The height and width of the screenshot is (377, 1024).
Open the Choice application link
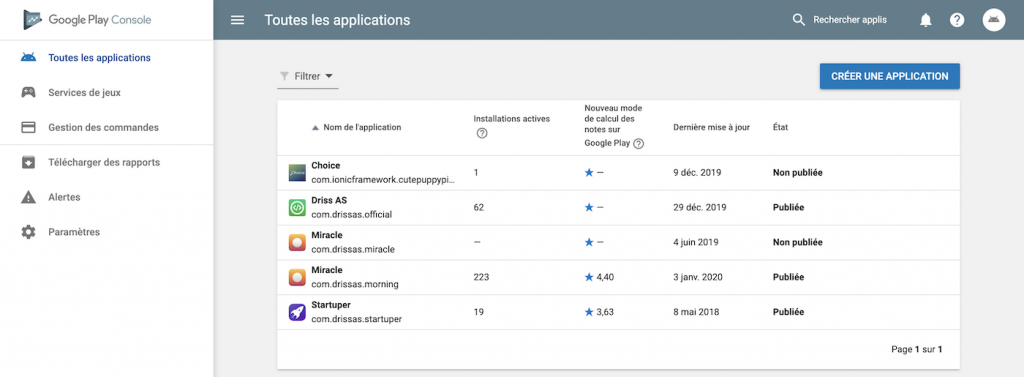326,166
